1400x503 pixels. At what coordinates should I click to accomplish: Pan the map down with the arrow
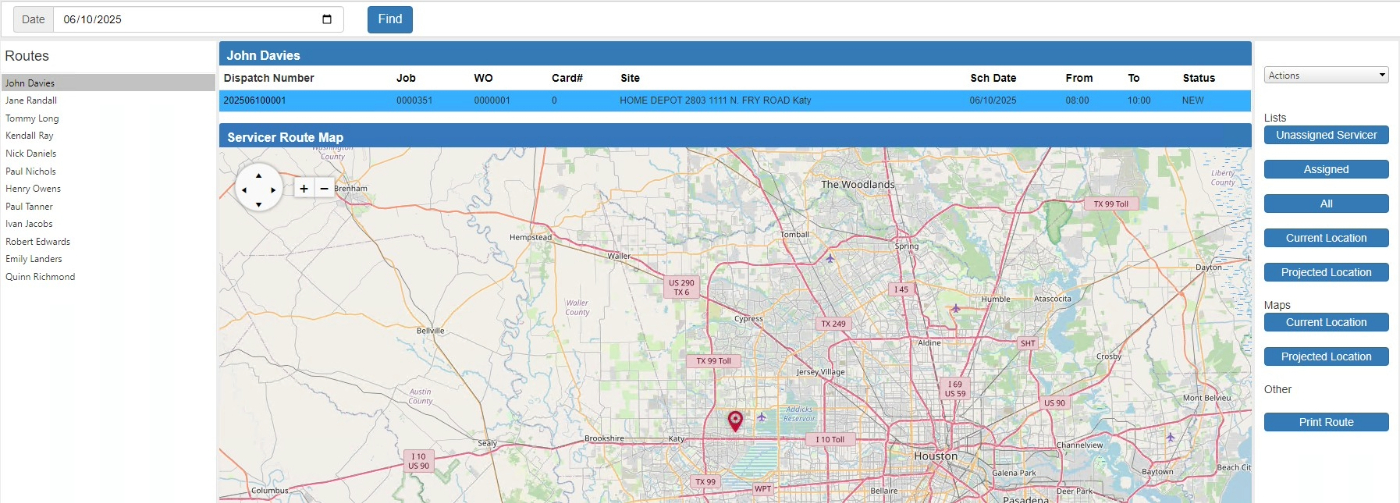(x=259, y=204)
